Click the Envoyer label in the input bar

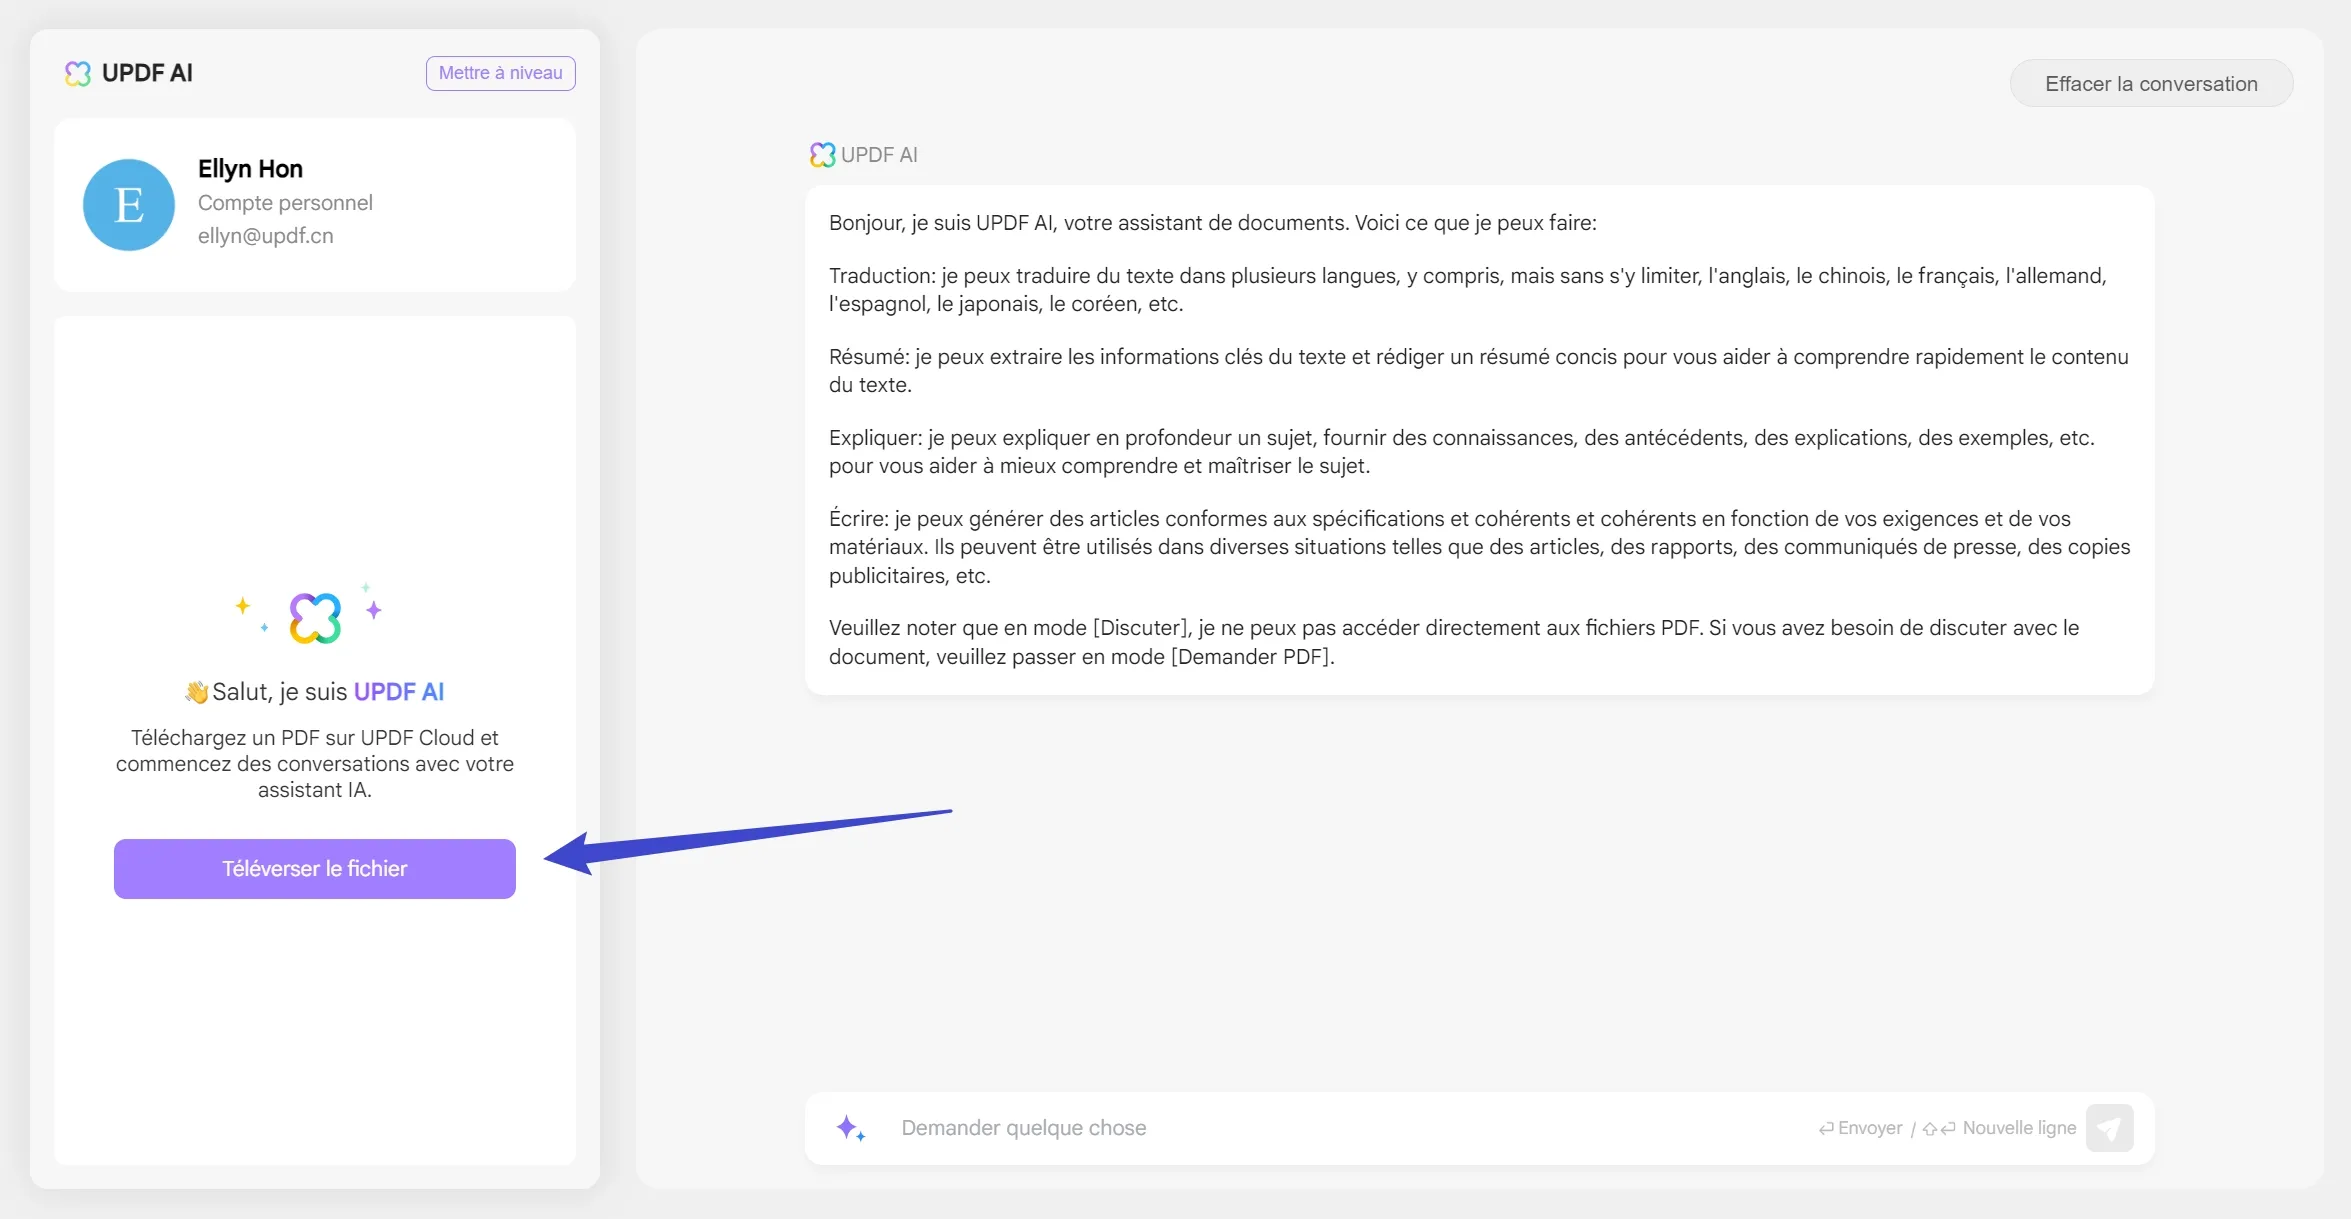[x=1868, y=1128]
